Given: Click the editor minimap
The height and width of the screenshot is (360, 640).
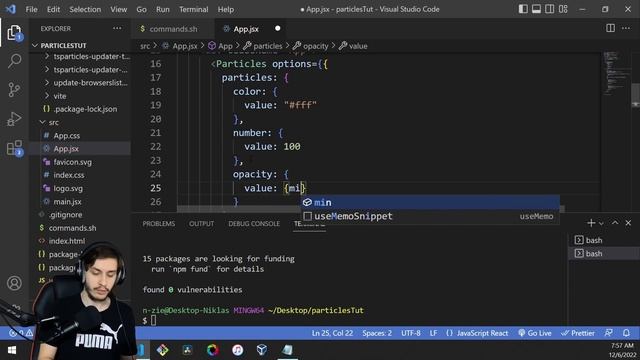Looking at the screenshot, I should click(x=616, y=73).
